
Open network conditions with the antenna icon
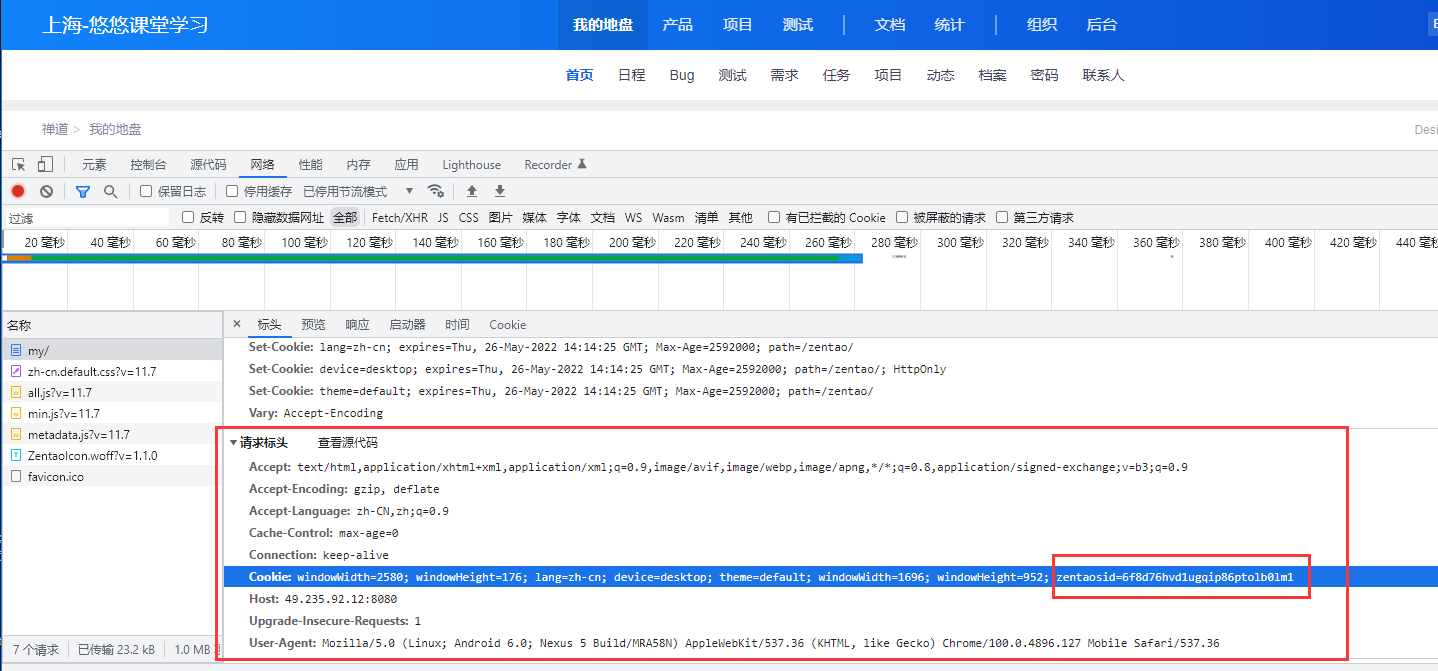(436, 192)
